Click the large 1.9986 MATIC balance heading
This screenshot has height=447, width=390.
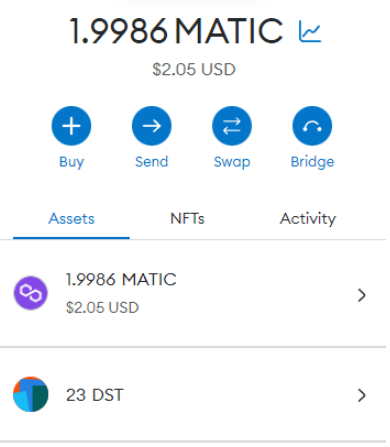(x=177, y=31)
